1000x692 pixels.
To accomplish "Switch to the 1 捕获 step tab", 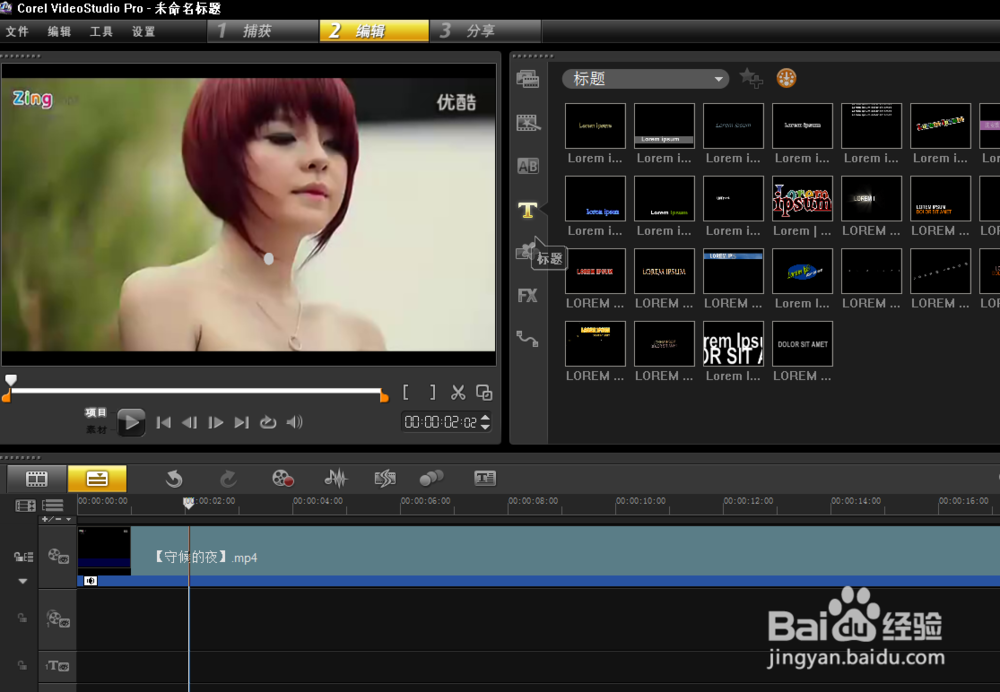I will point(263,31).
